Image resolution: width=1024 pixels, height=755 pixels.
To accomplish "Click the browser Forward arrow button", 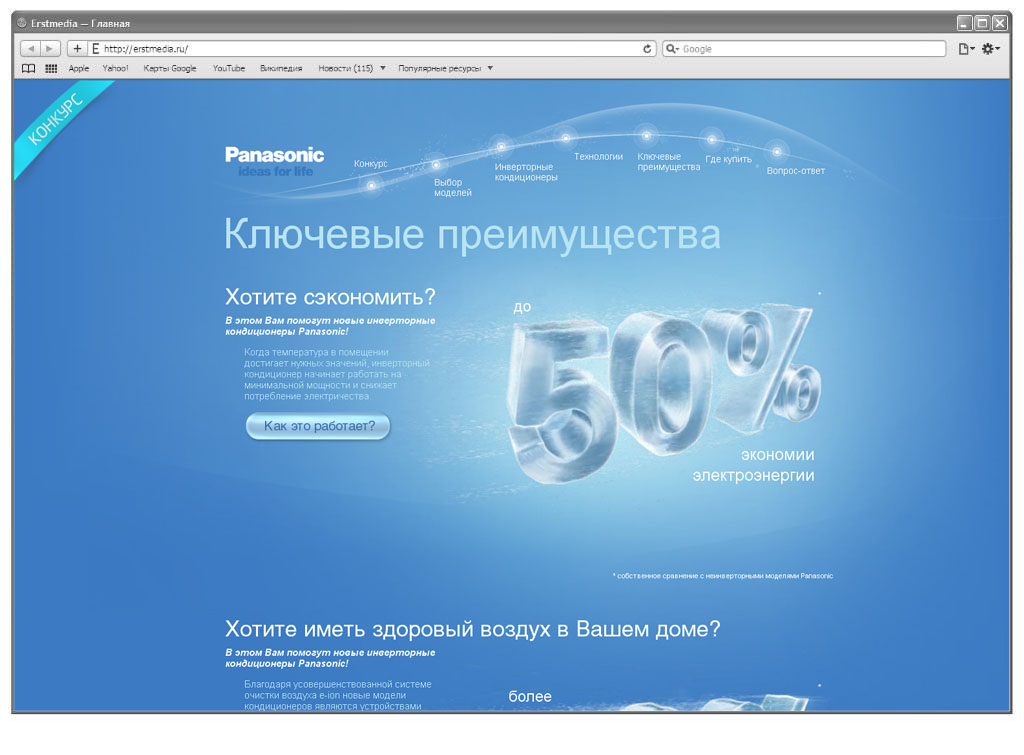I will coord(50,48).
